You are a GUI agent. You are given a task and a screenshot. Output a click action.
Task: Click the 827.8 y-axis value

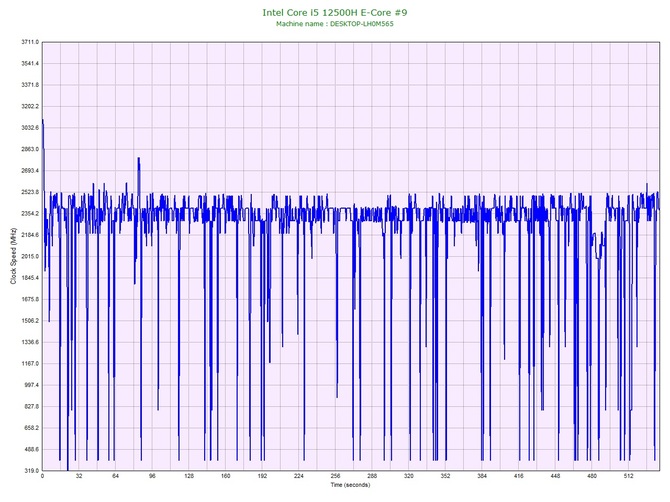coord(31,406)
